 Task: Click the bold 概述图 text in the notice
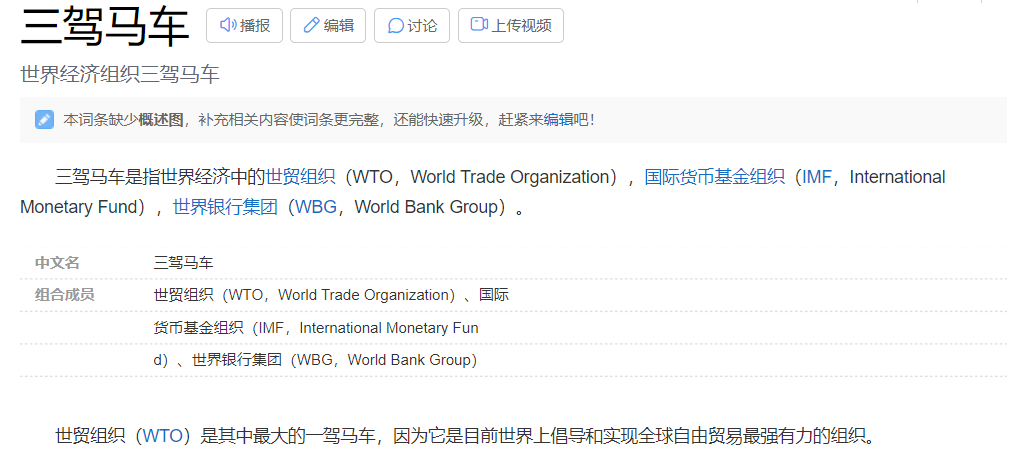[x=160, y=119]
